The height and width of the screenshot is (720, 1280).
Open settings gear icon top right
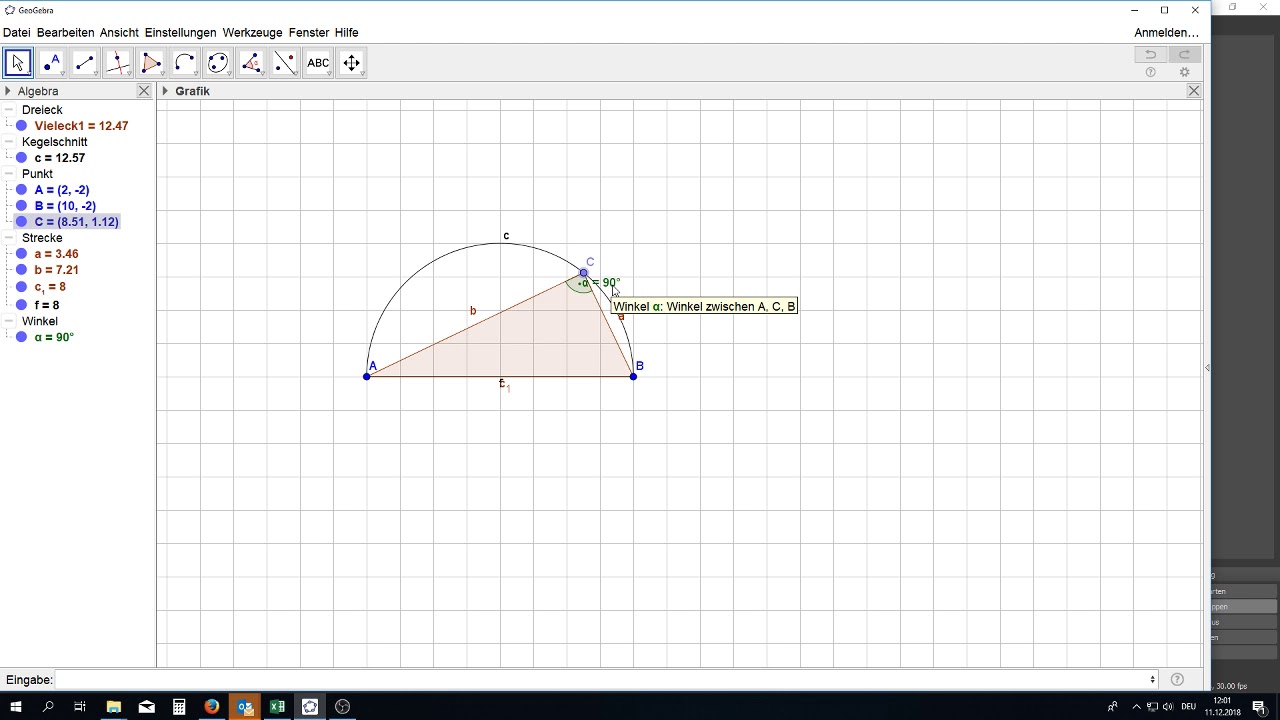click(x=1185, y=73)
